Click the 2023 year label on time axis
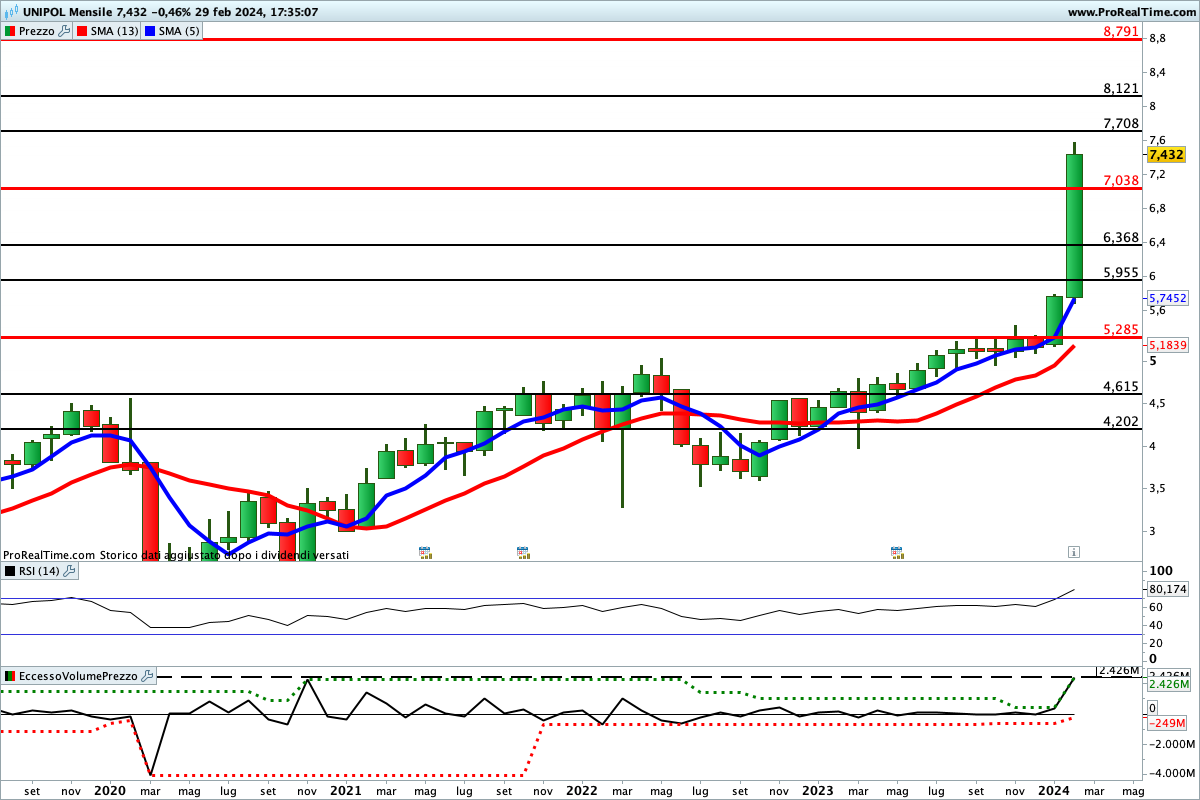The width and height of the screenshot is (1200, 800). pyautogui.click(x=818, y=790)
